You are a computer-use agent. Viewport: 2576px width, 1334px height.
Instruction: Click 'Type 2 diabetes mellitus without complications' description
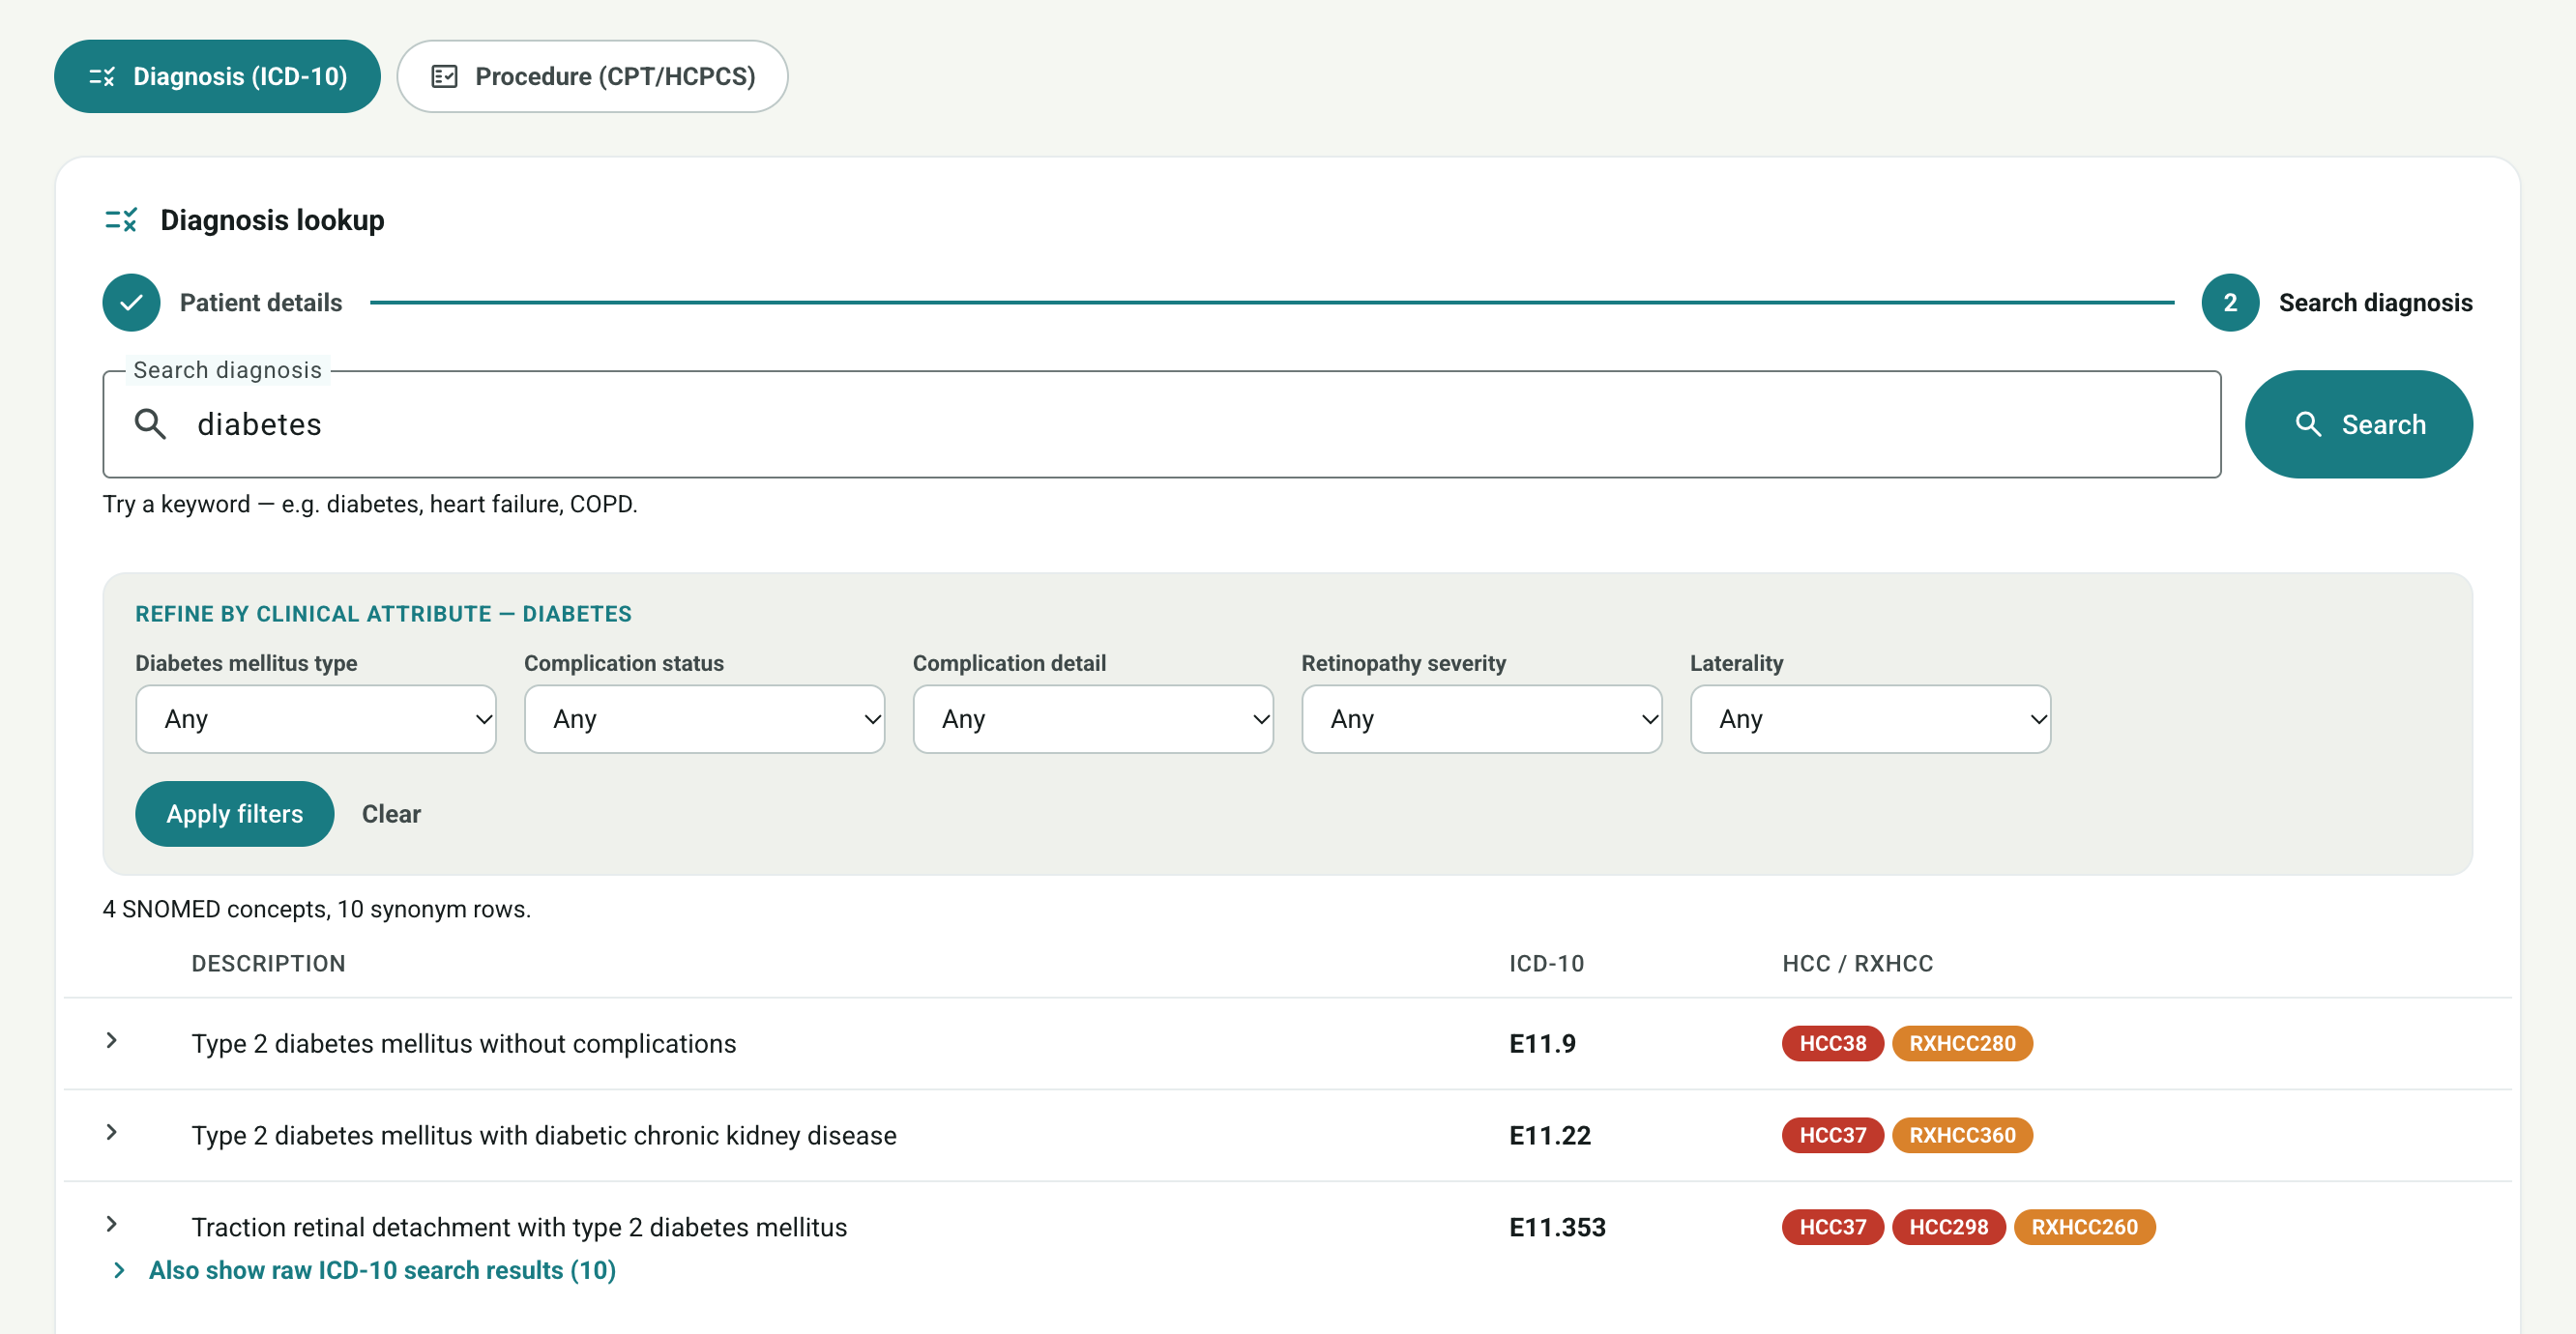point(464,1044)
